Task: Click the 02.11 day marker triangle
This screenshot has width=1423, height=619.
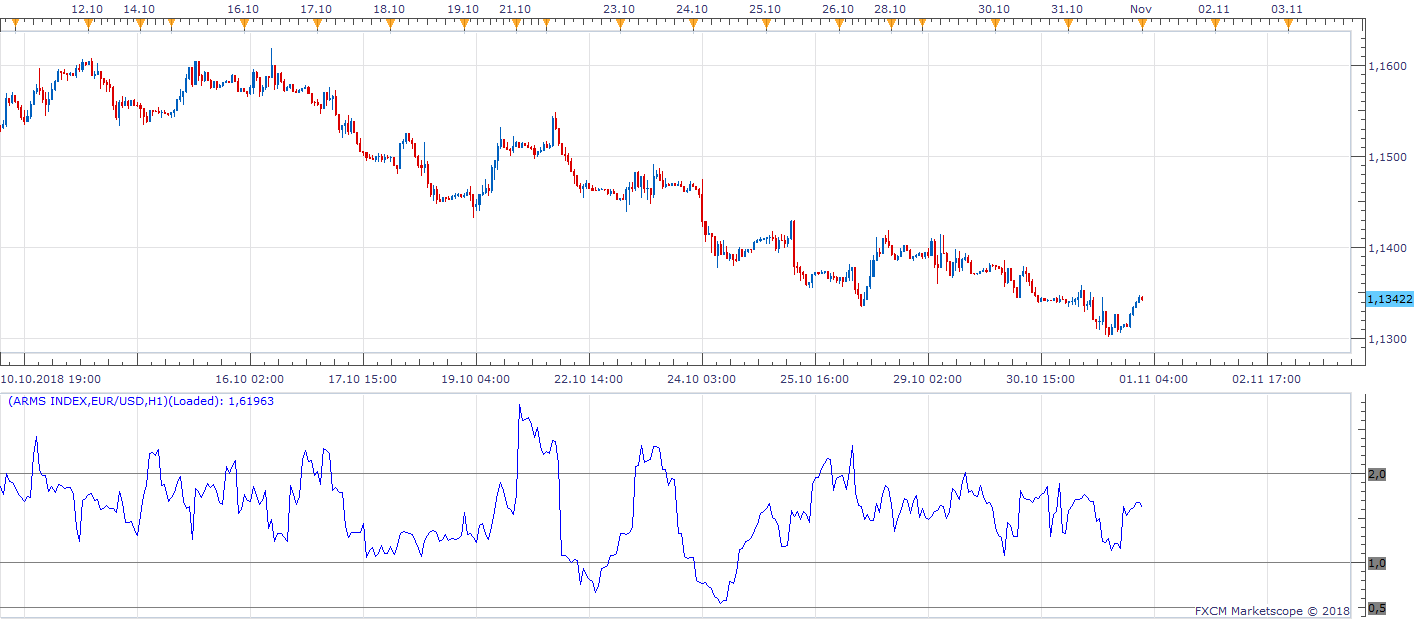Action: (1214, 24)
